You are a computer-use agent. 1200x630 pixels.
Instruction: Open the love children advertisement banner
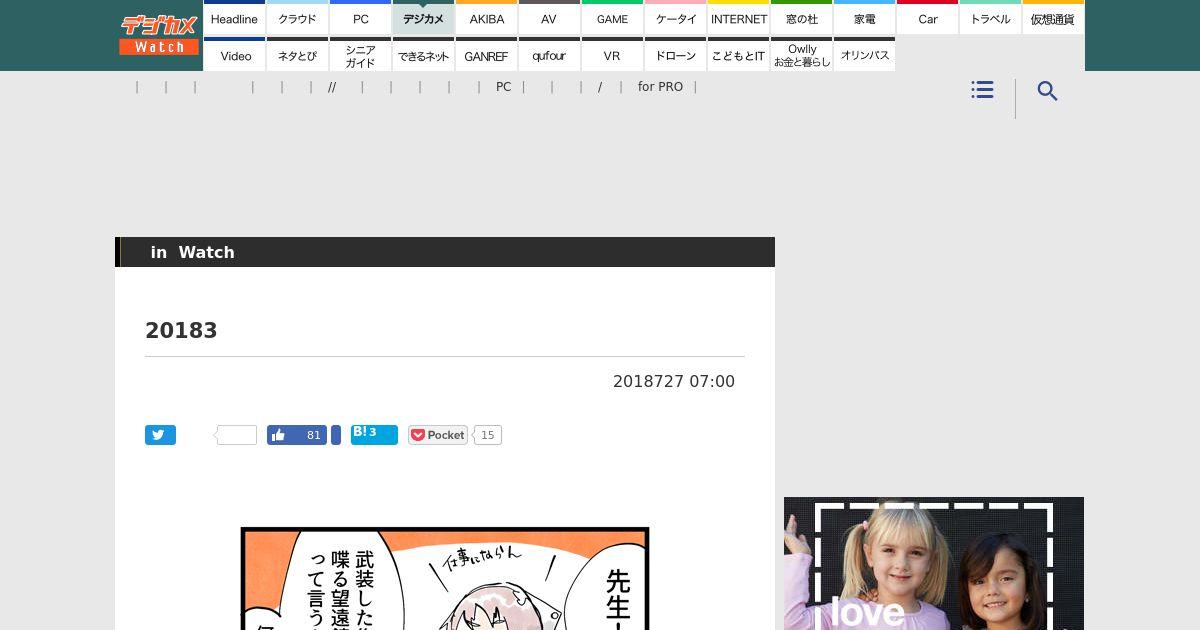[934, 563]
